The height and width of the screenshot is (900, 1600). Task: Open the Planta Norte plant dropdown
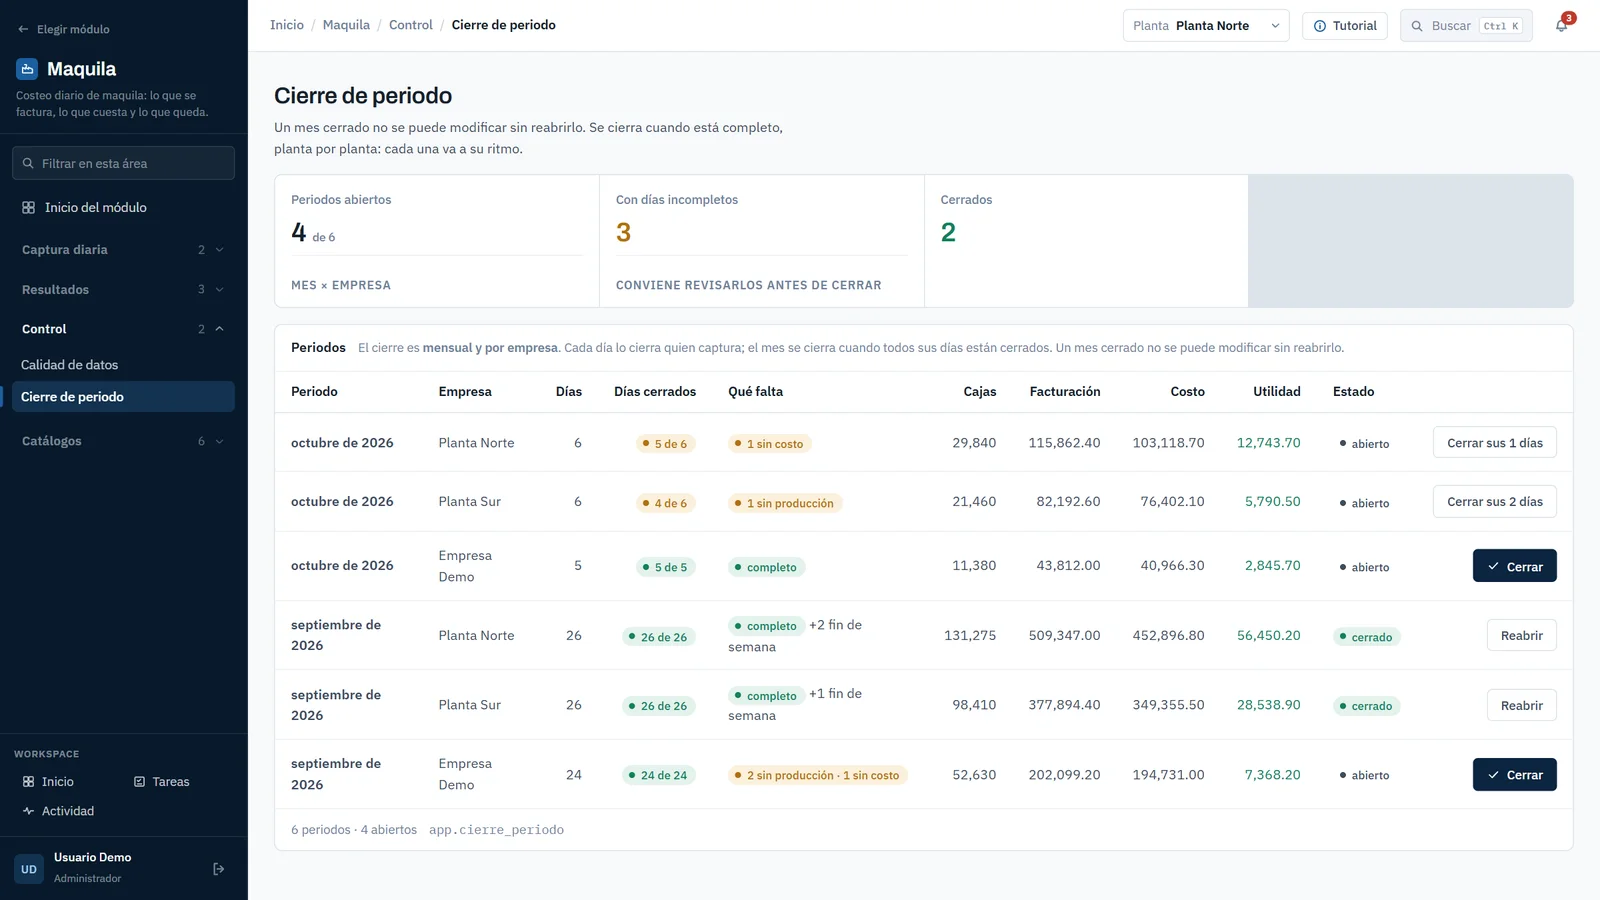point(1206,26)
